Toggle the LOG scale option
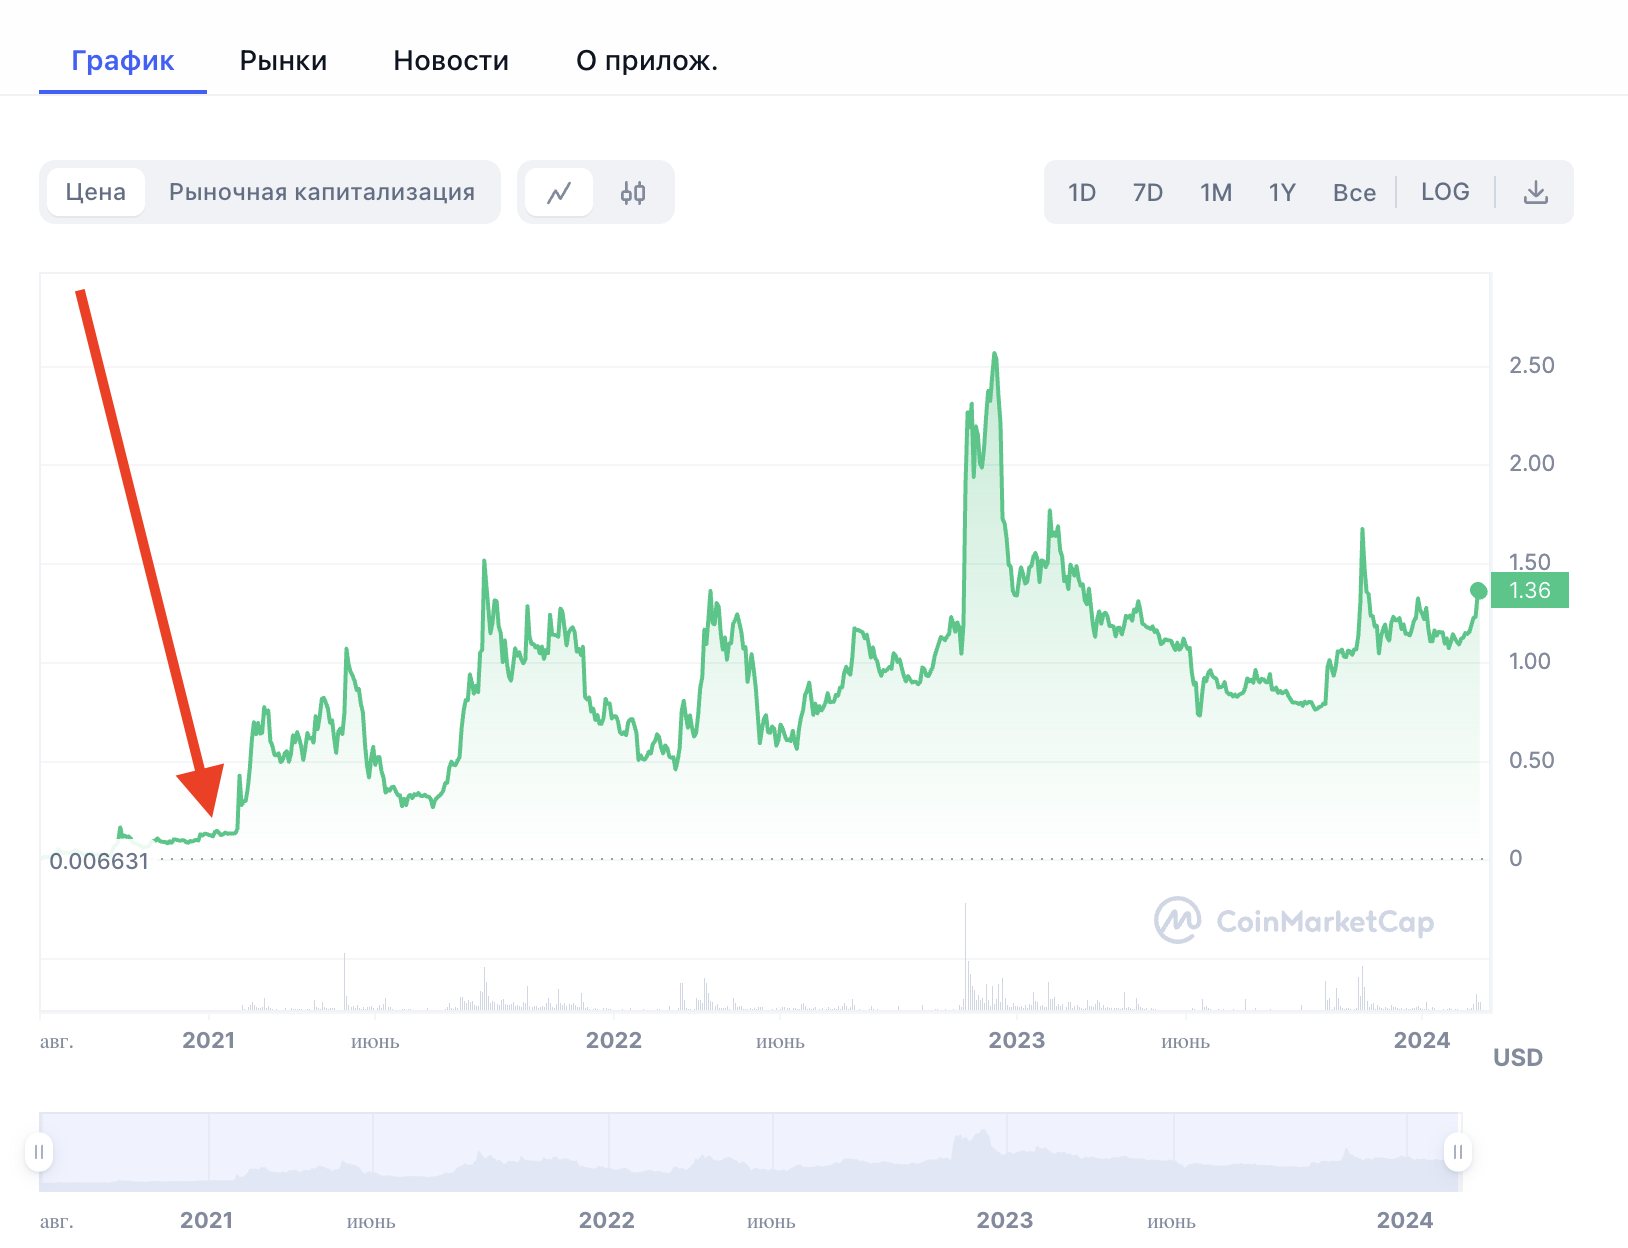Viewport: 1628px width, 1248px height. 1445,192
